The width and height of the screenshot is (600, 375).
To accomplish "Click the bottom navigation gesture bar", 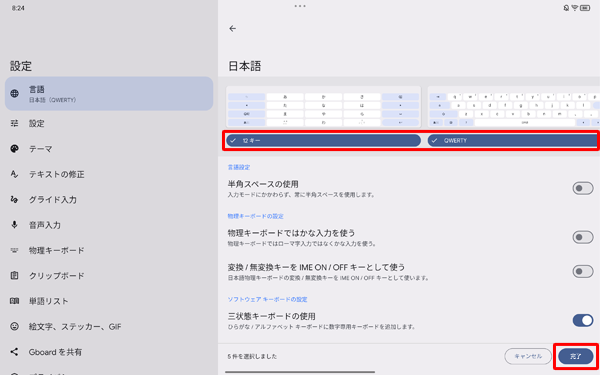I will (x=300, y=372).
